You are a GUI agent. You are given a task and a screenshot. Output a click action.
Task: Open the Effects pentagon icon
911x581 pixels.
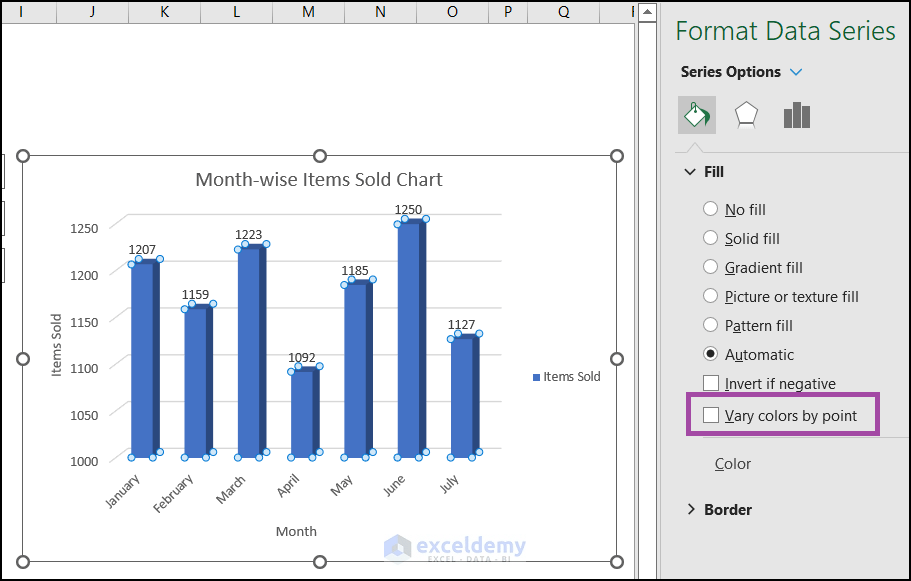pyautogui.click(x=746, y=115)
